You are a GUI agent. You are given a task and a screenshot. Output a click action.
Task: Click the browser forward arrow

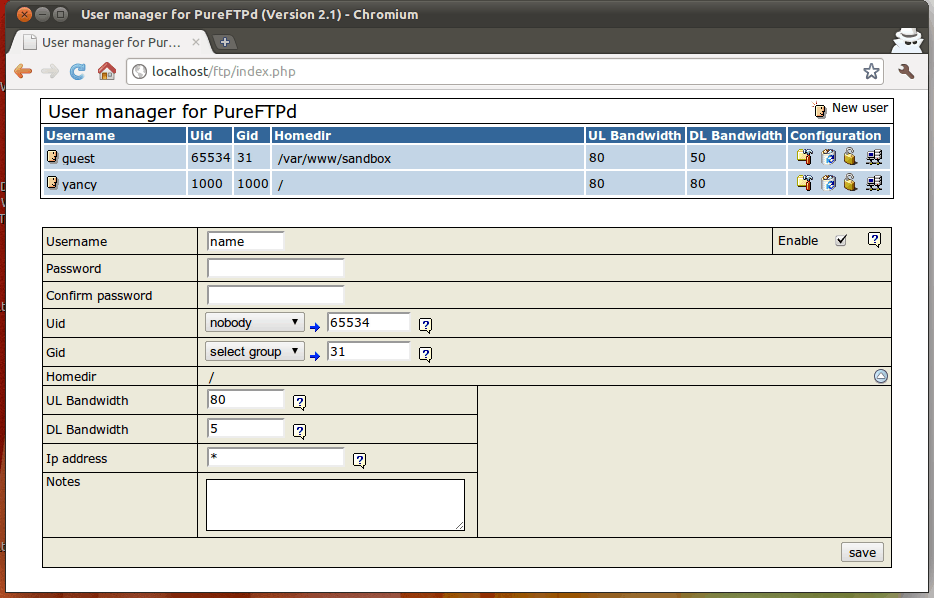coord(50,71)
